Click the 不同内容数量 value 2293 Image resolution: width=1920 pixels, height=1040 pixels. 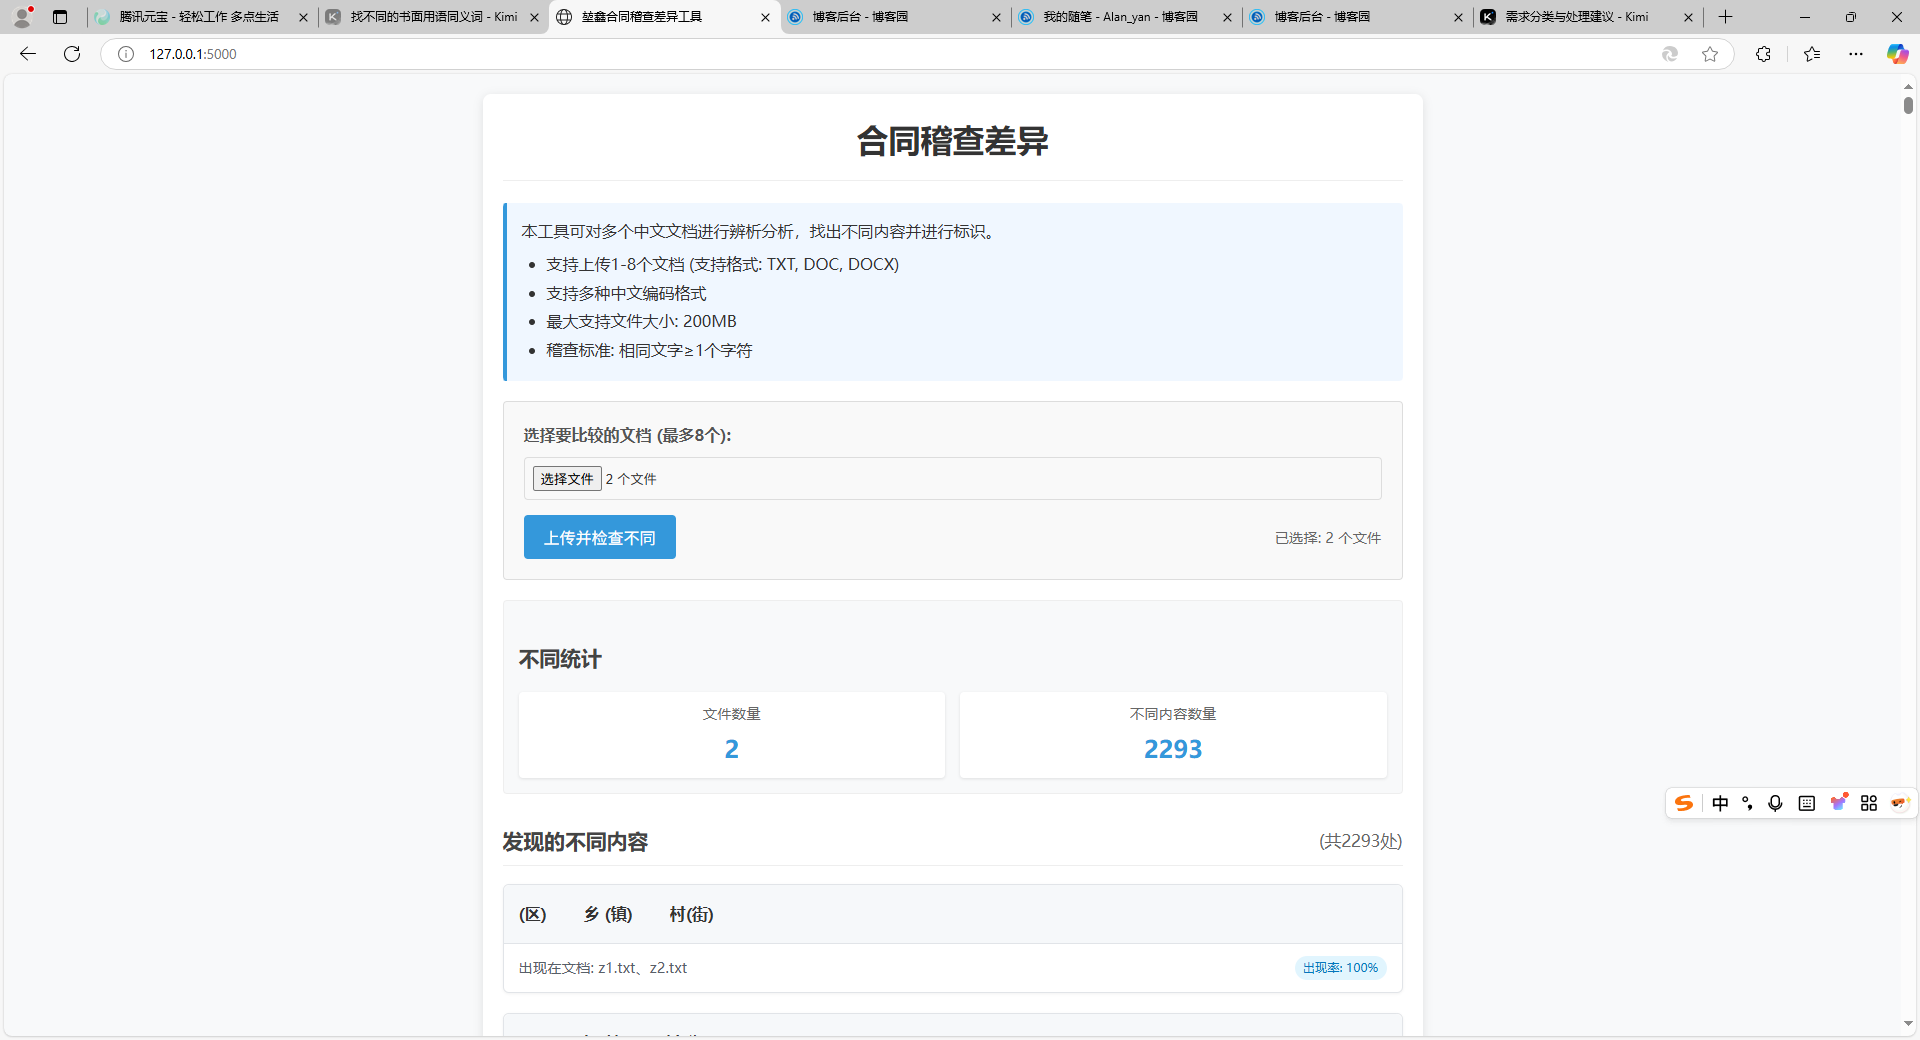(1173, 749)
